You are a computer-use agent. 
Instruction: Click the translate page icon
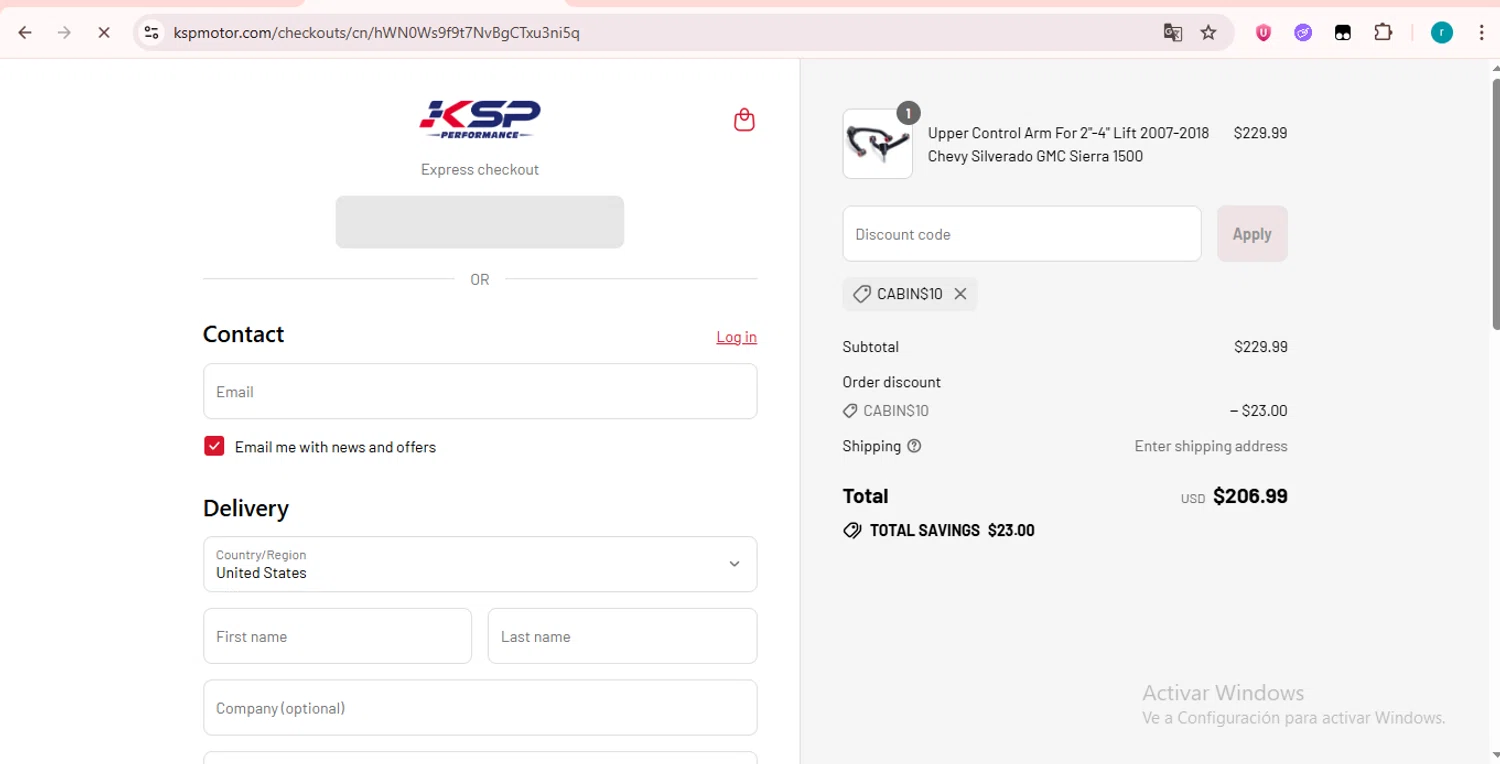click(1173, 33)
